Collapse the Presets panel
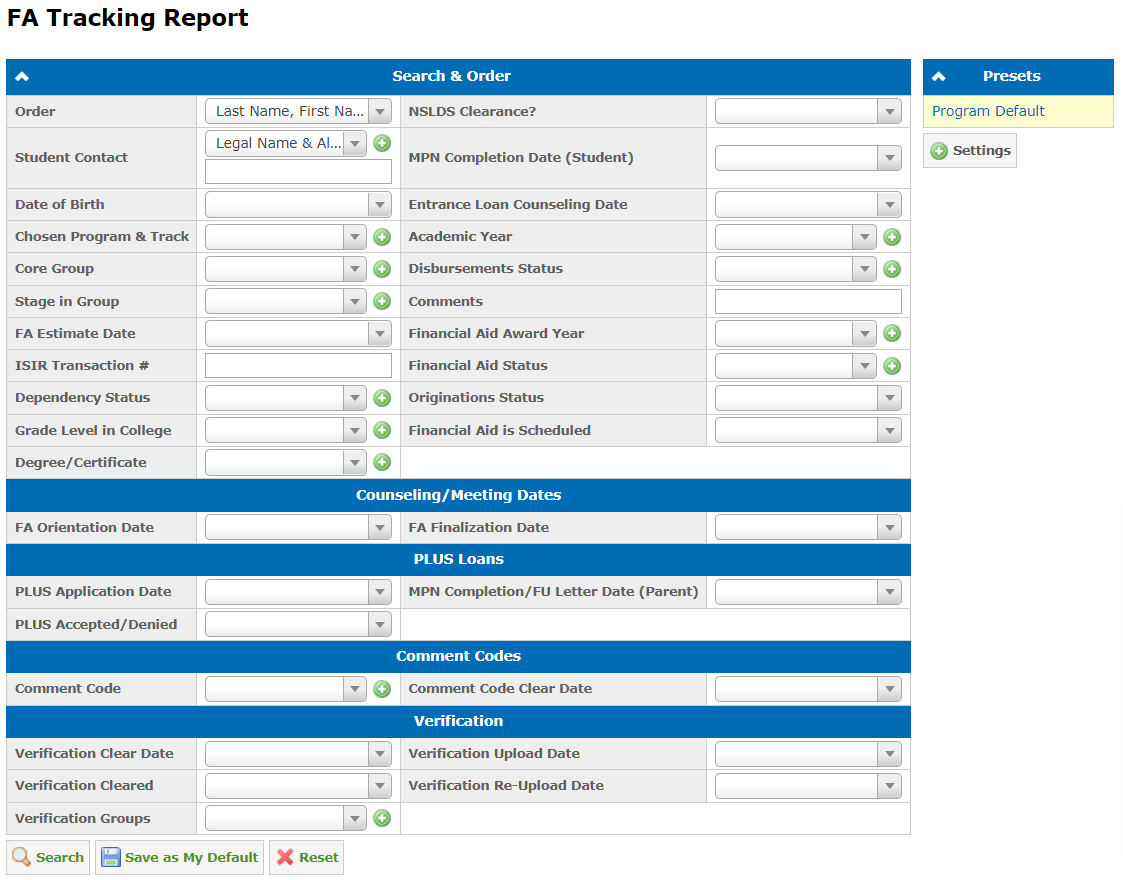The height and width of the screenshot is (880, 1123). coord(939,77)
